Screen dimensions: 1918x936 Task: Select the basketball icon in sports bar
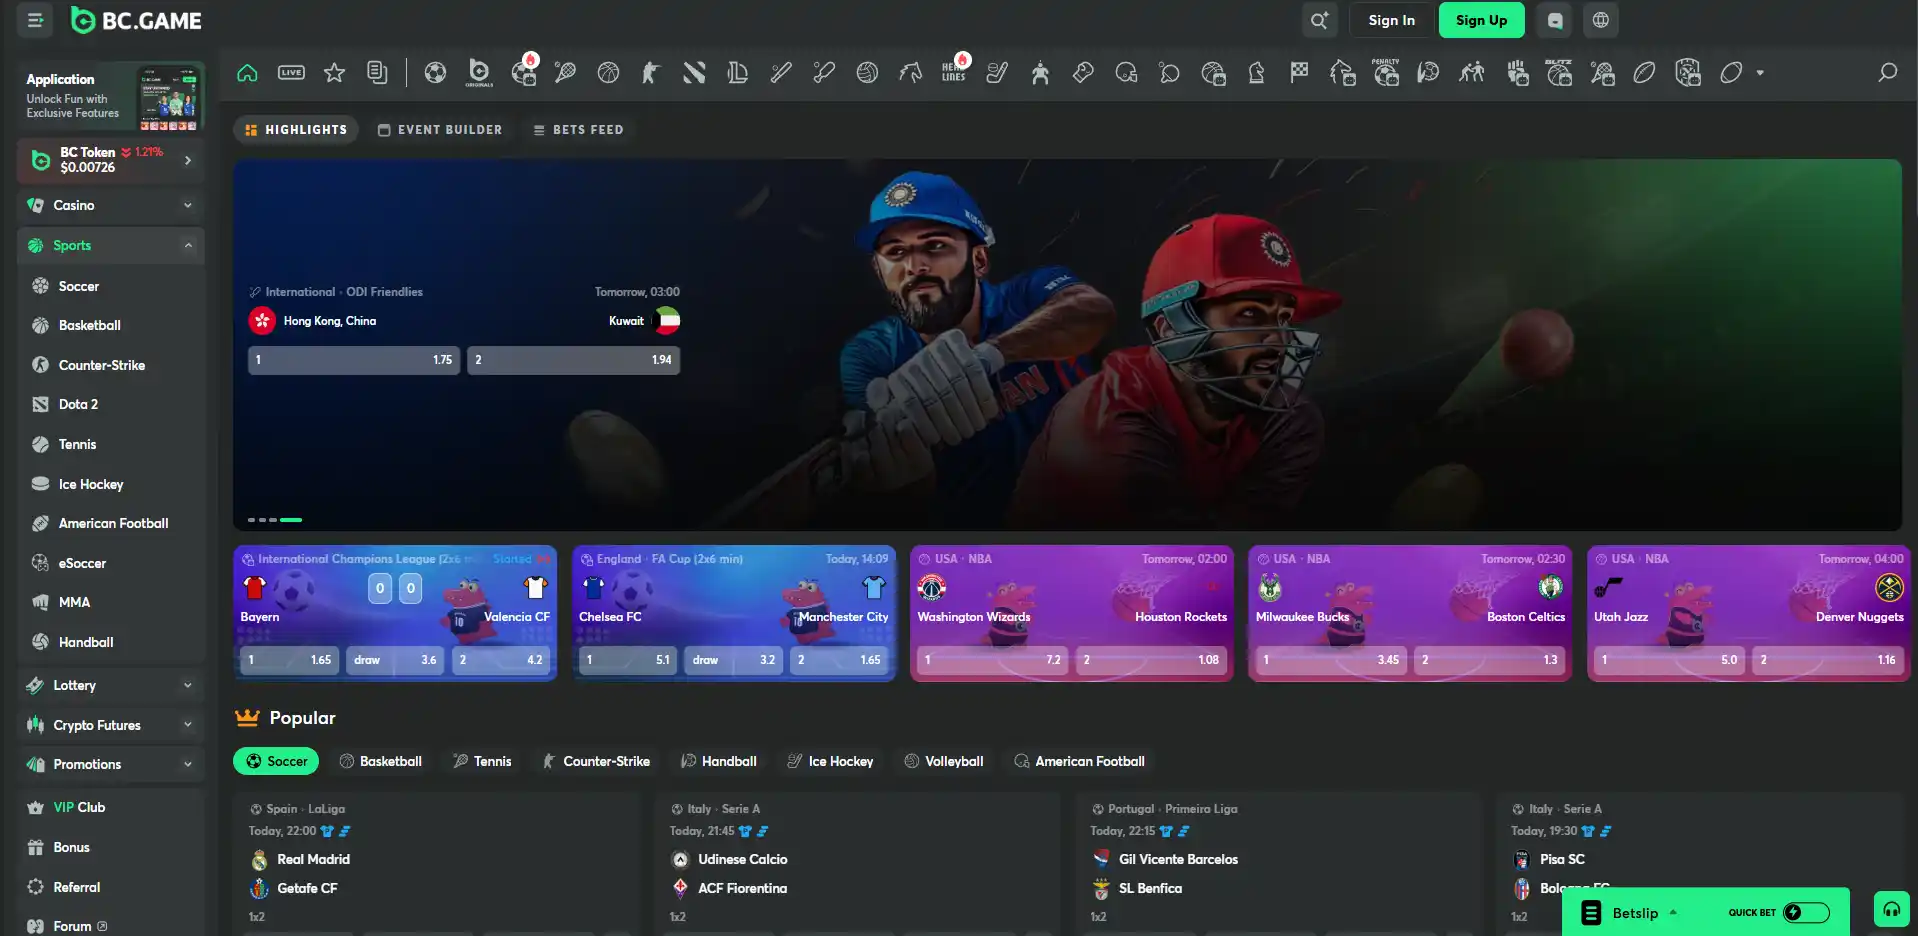(x=608, y=73)
